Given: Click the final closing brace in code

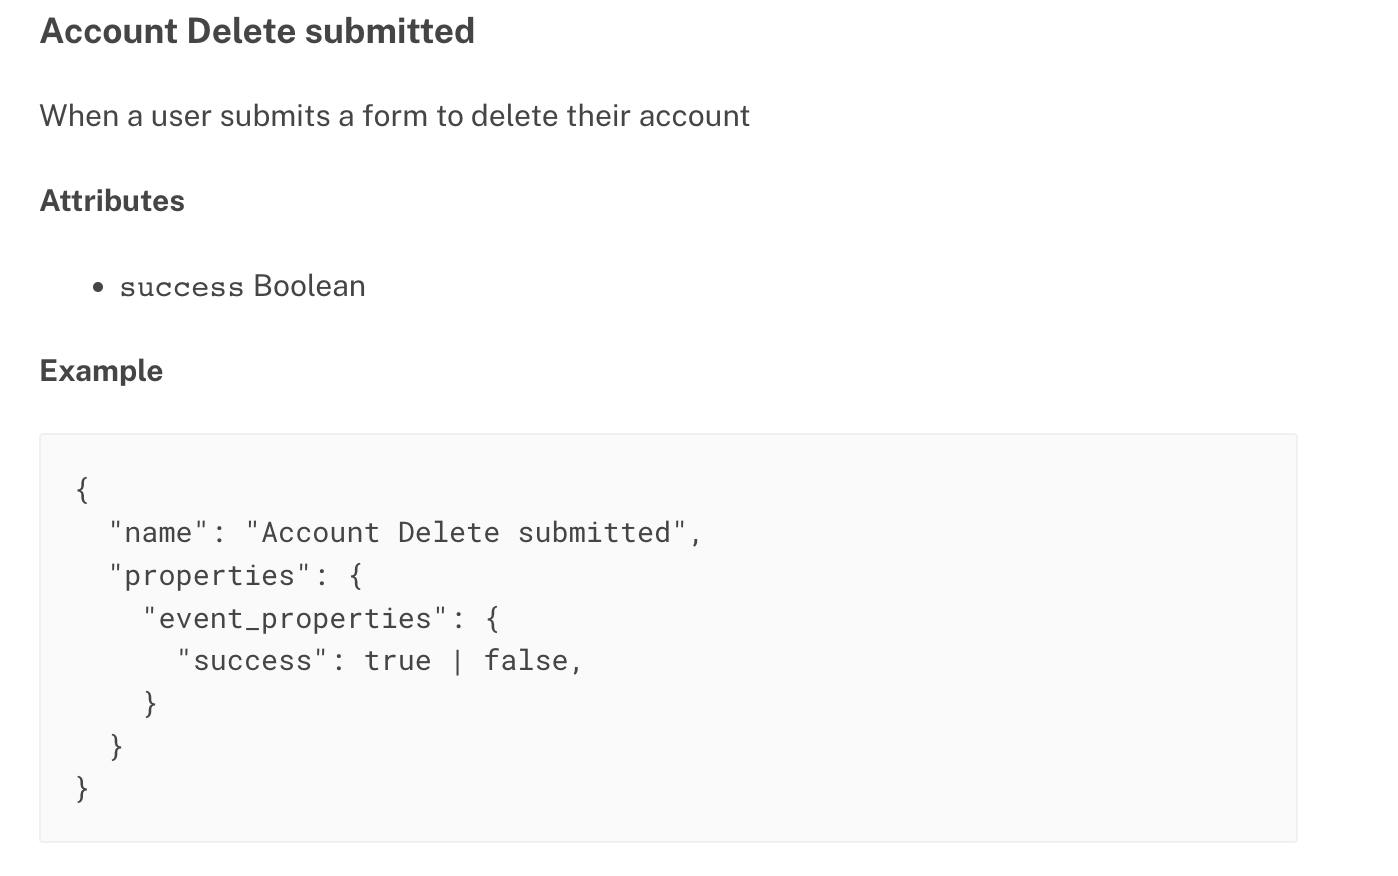Looking at the screenshot, I should pyautogui.click(x=82, y=790).
